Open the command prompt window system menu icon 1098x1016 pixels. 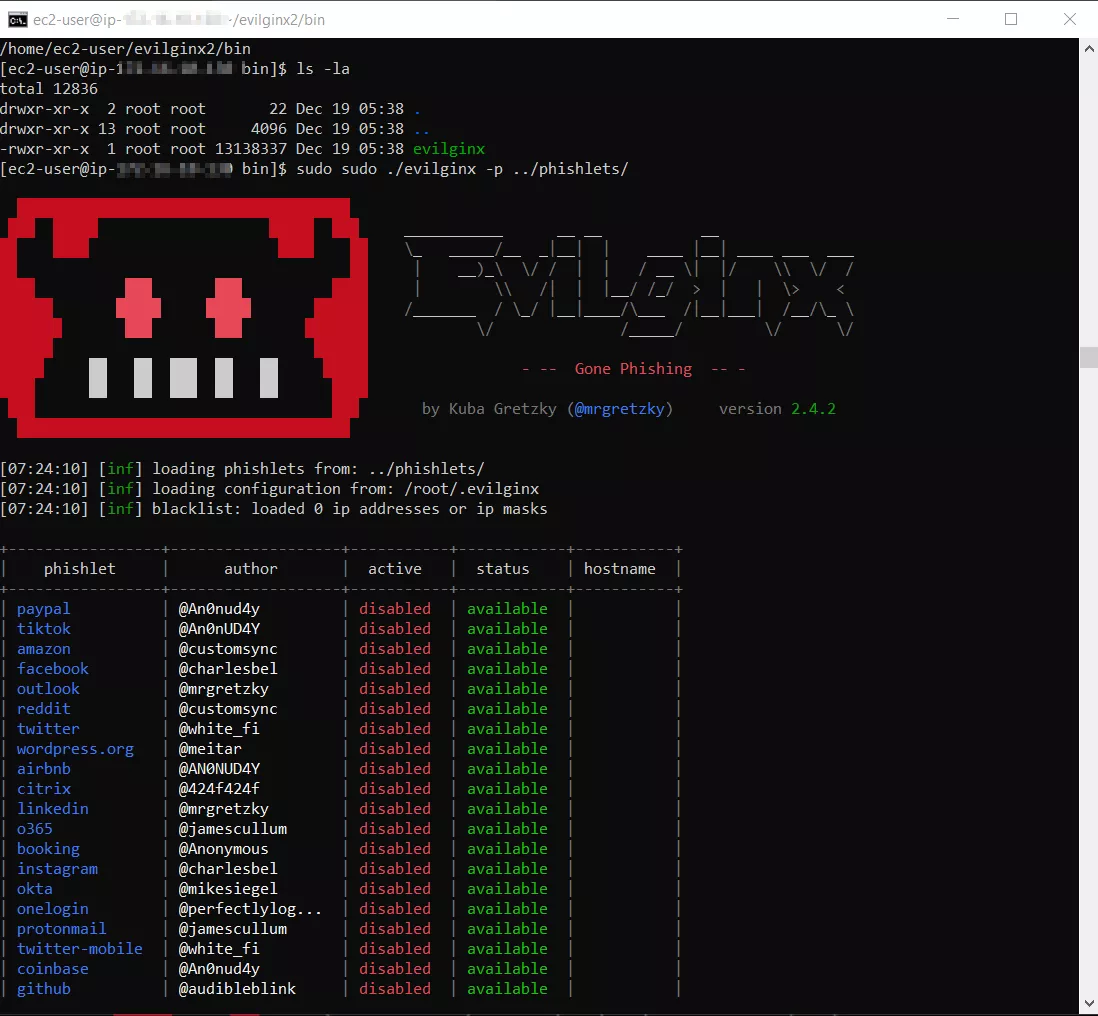tap(17, 19)
